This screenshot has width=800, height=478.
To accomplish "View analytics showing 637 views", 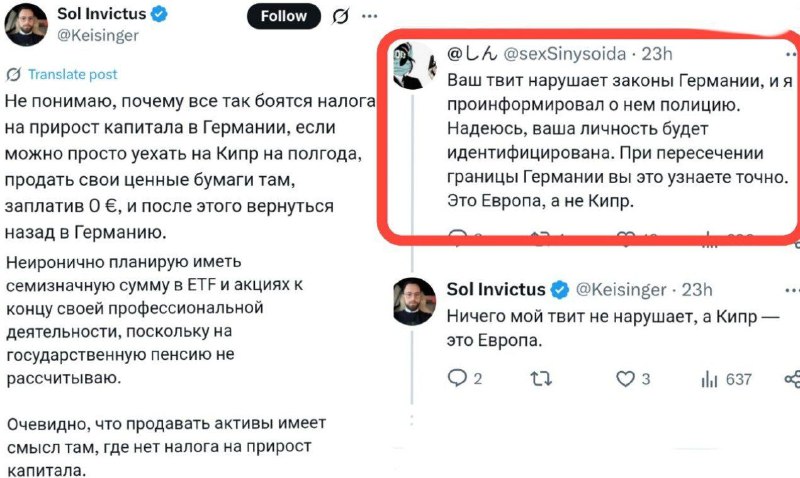I will 709,379.
